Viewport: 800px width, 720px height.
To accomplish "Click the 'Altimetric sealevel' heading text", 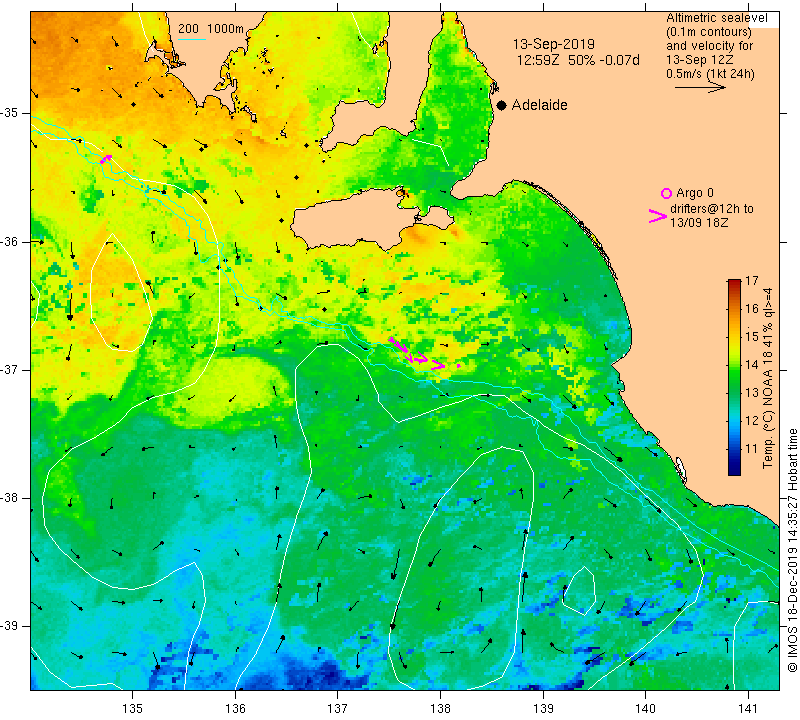I will click(716, 18).
